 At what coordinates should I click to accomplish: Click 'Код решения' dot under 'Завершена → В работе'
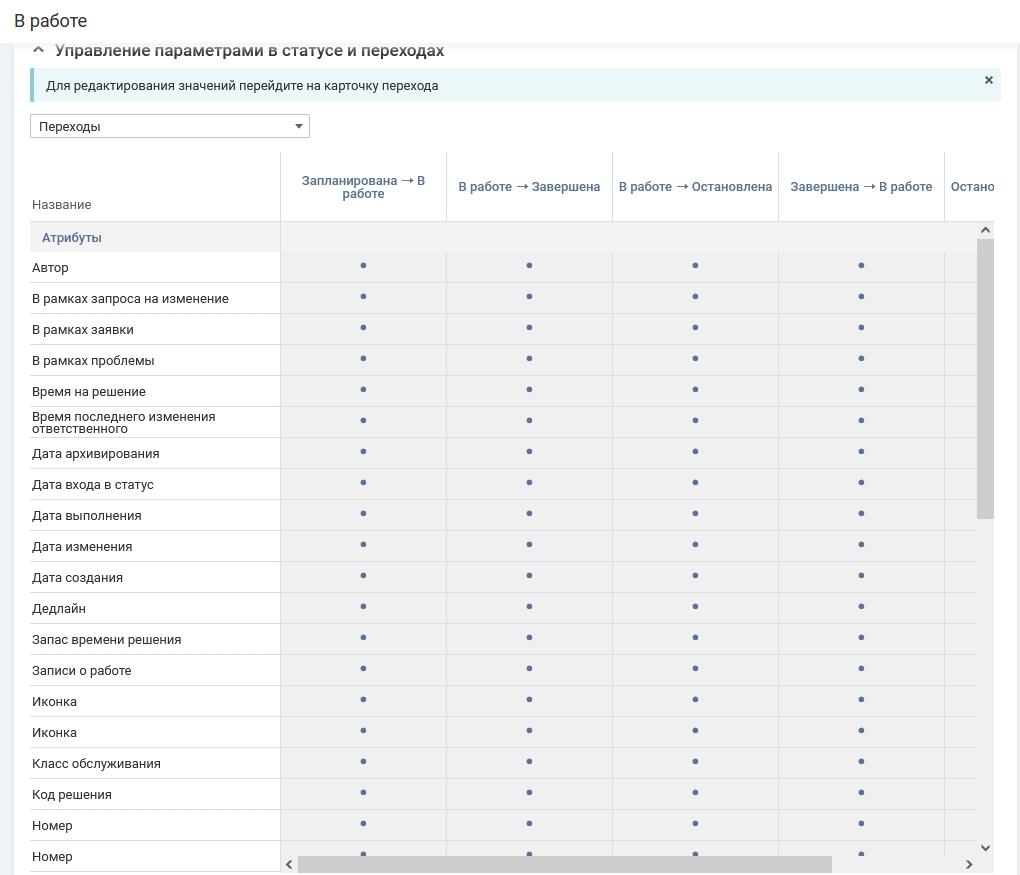tap(861, 793)
